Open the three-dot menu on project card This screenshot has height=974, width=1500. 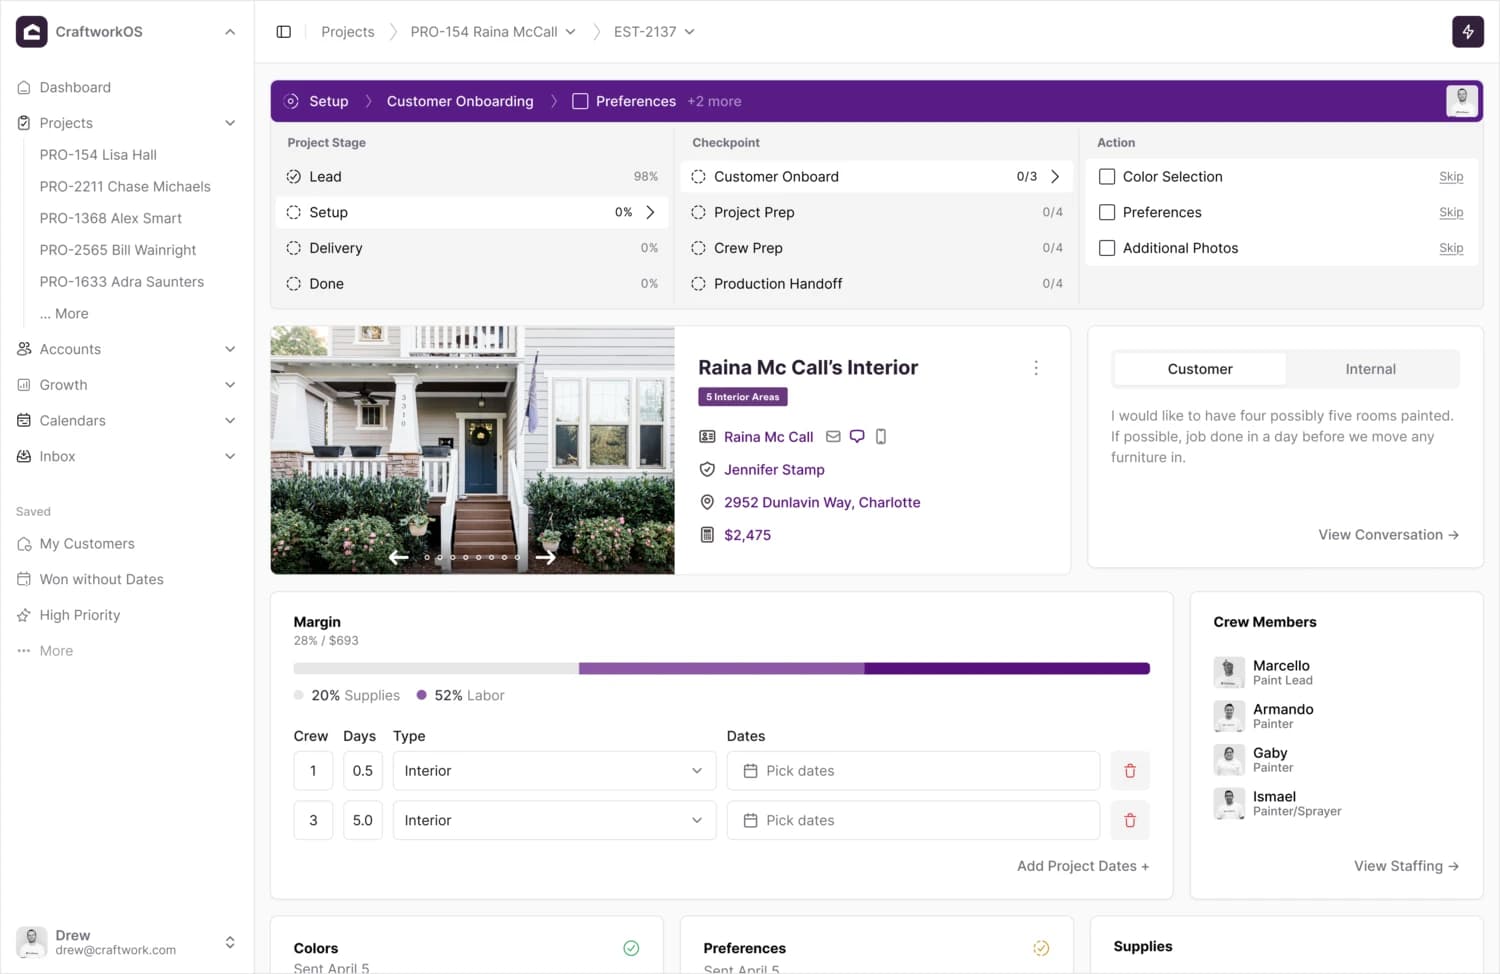(x=1036, y=368)
